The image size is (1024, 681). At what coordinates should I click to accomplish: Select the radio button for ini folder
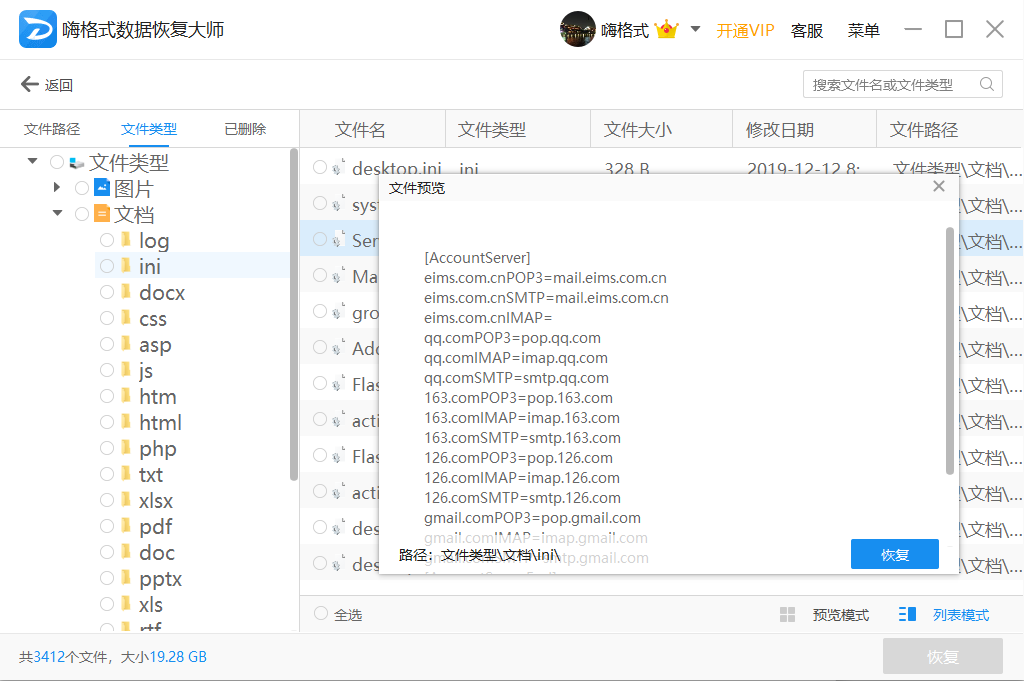tap(106, 266)
